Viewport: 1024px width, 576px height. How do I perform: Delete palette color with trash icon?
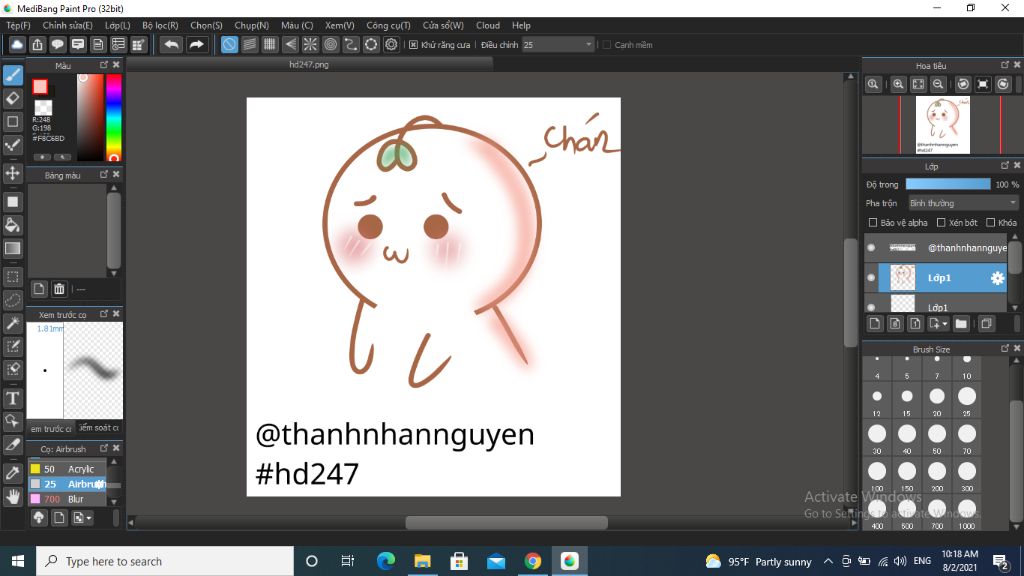click(x=59, y=289)
